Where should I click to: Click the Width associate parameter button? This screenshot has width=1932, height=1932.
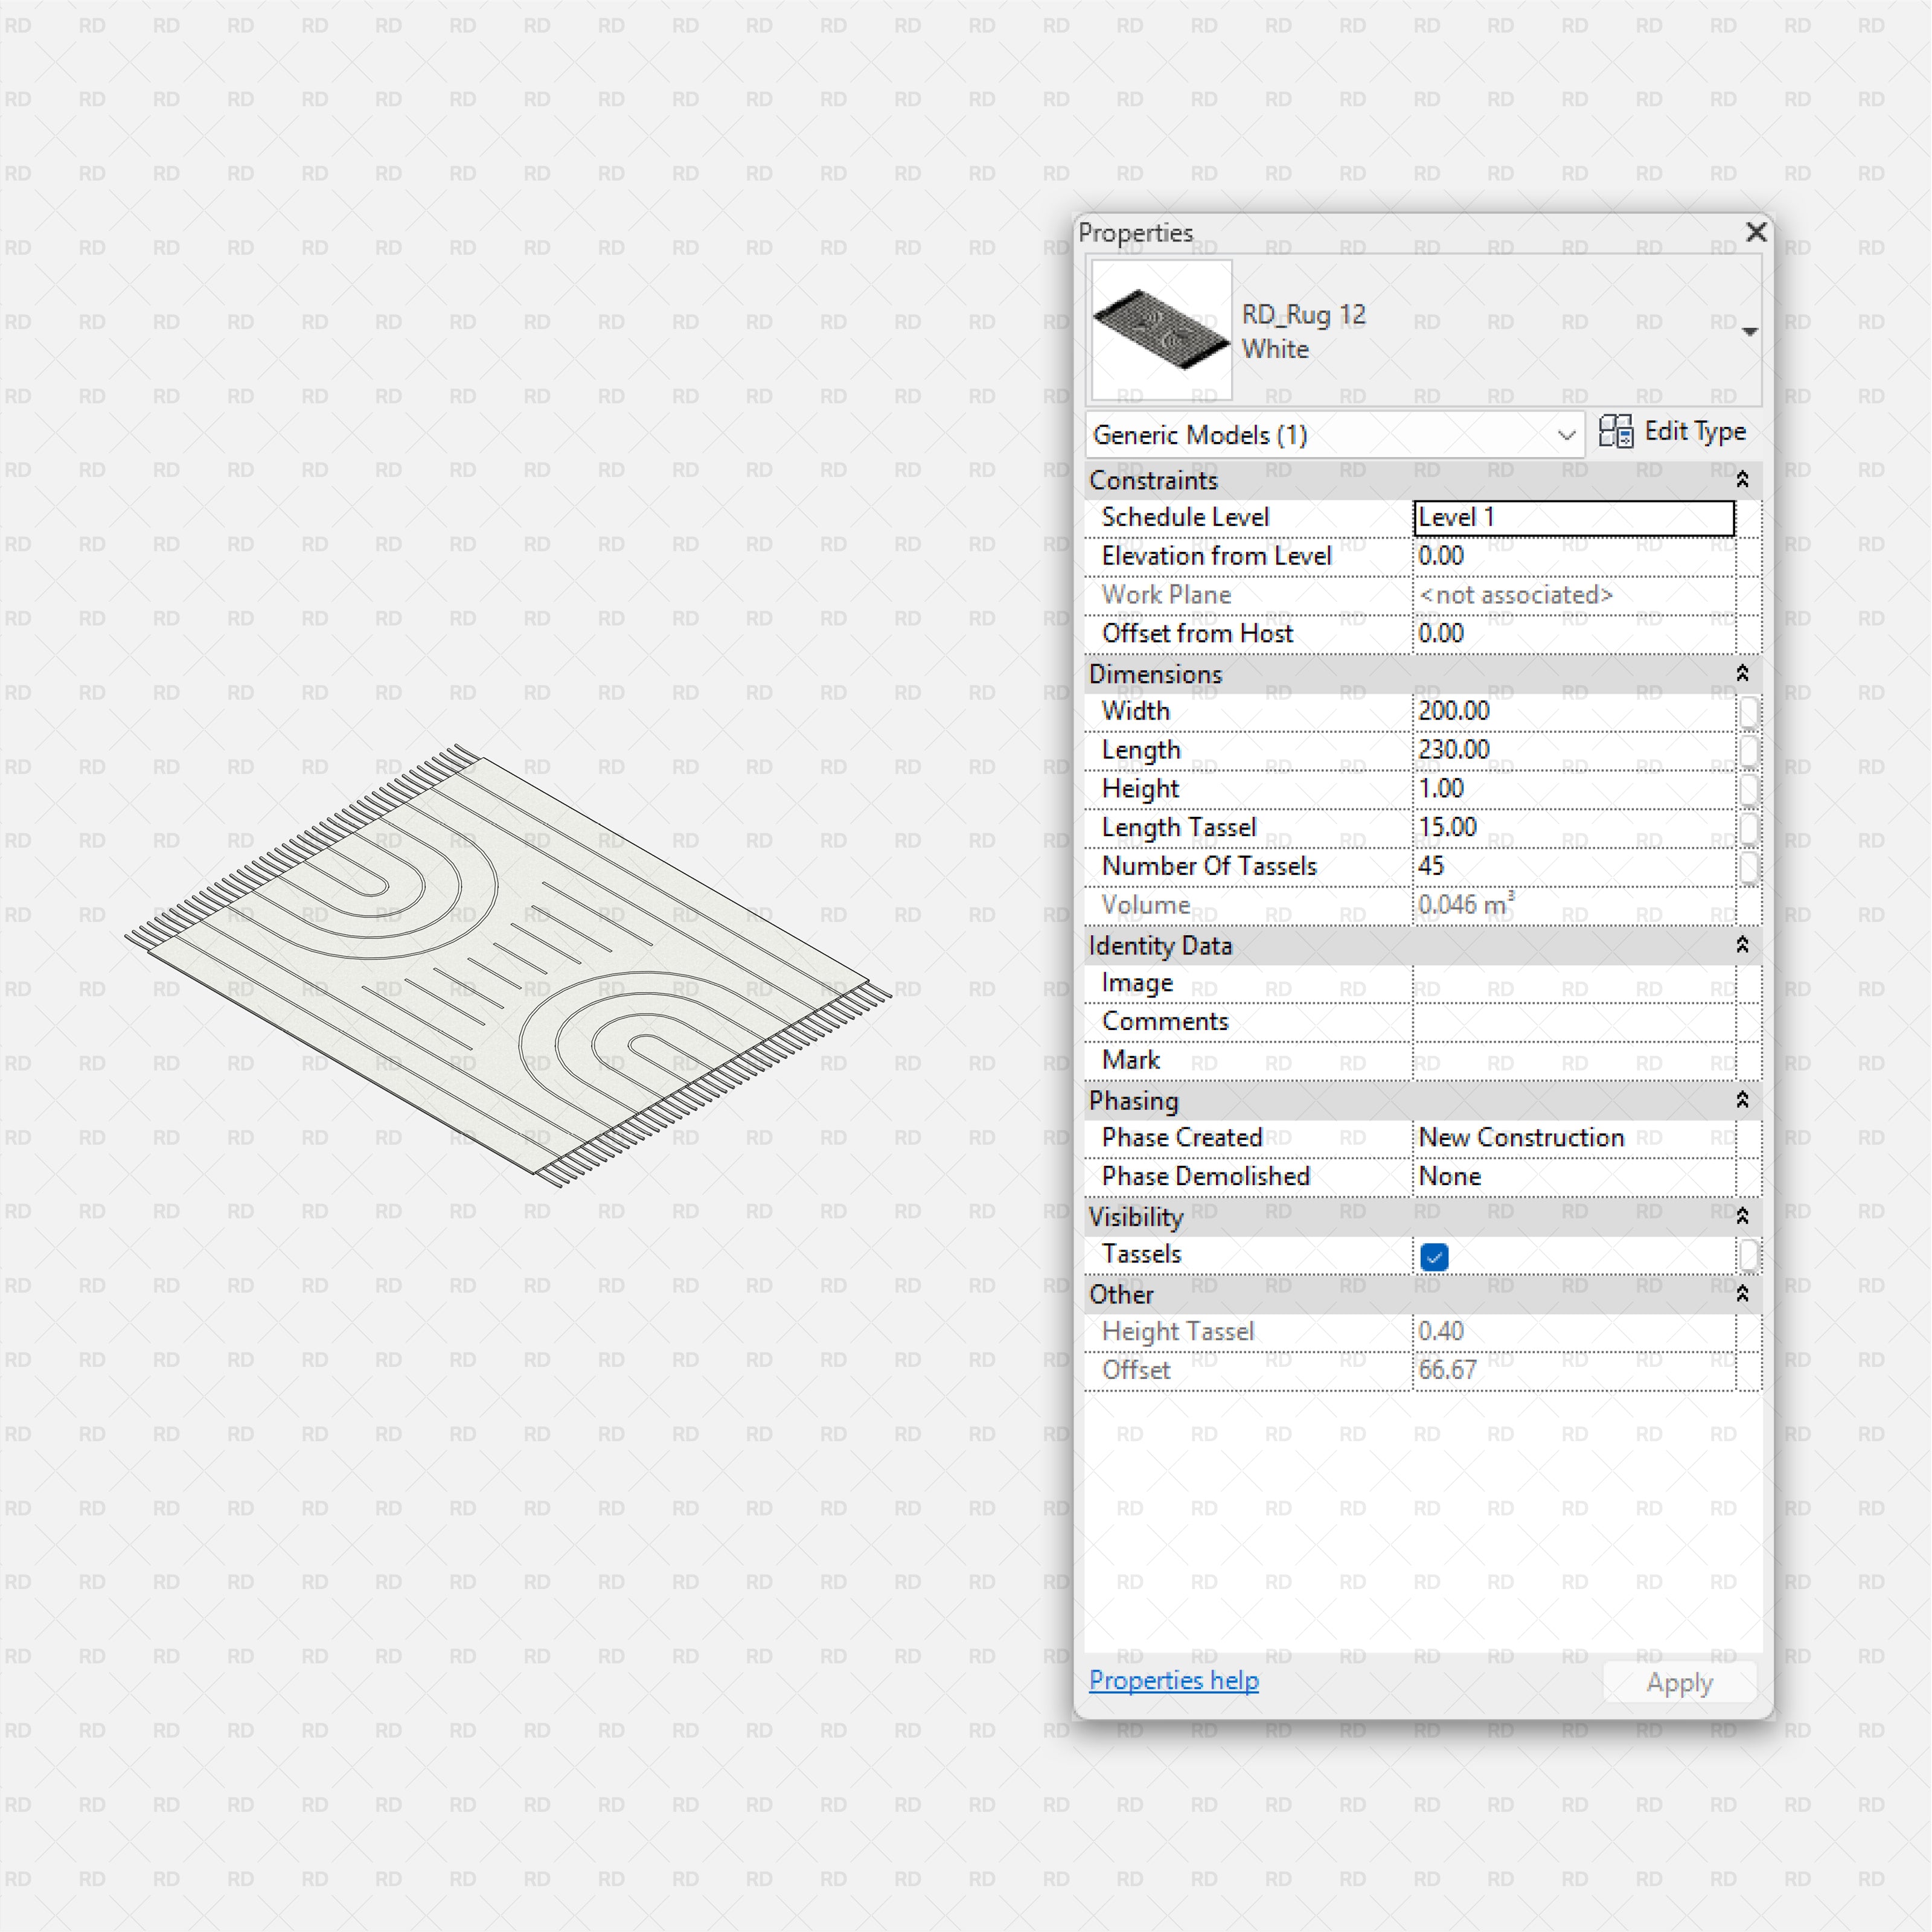1748,712
